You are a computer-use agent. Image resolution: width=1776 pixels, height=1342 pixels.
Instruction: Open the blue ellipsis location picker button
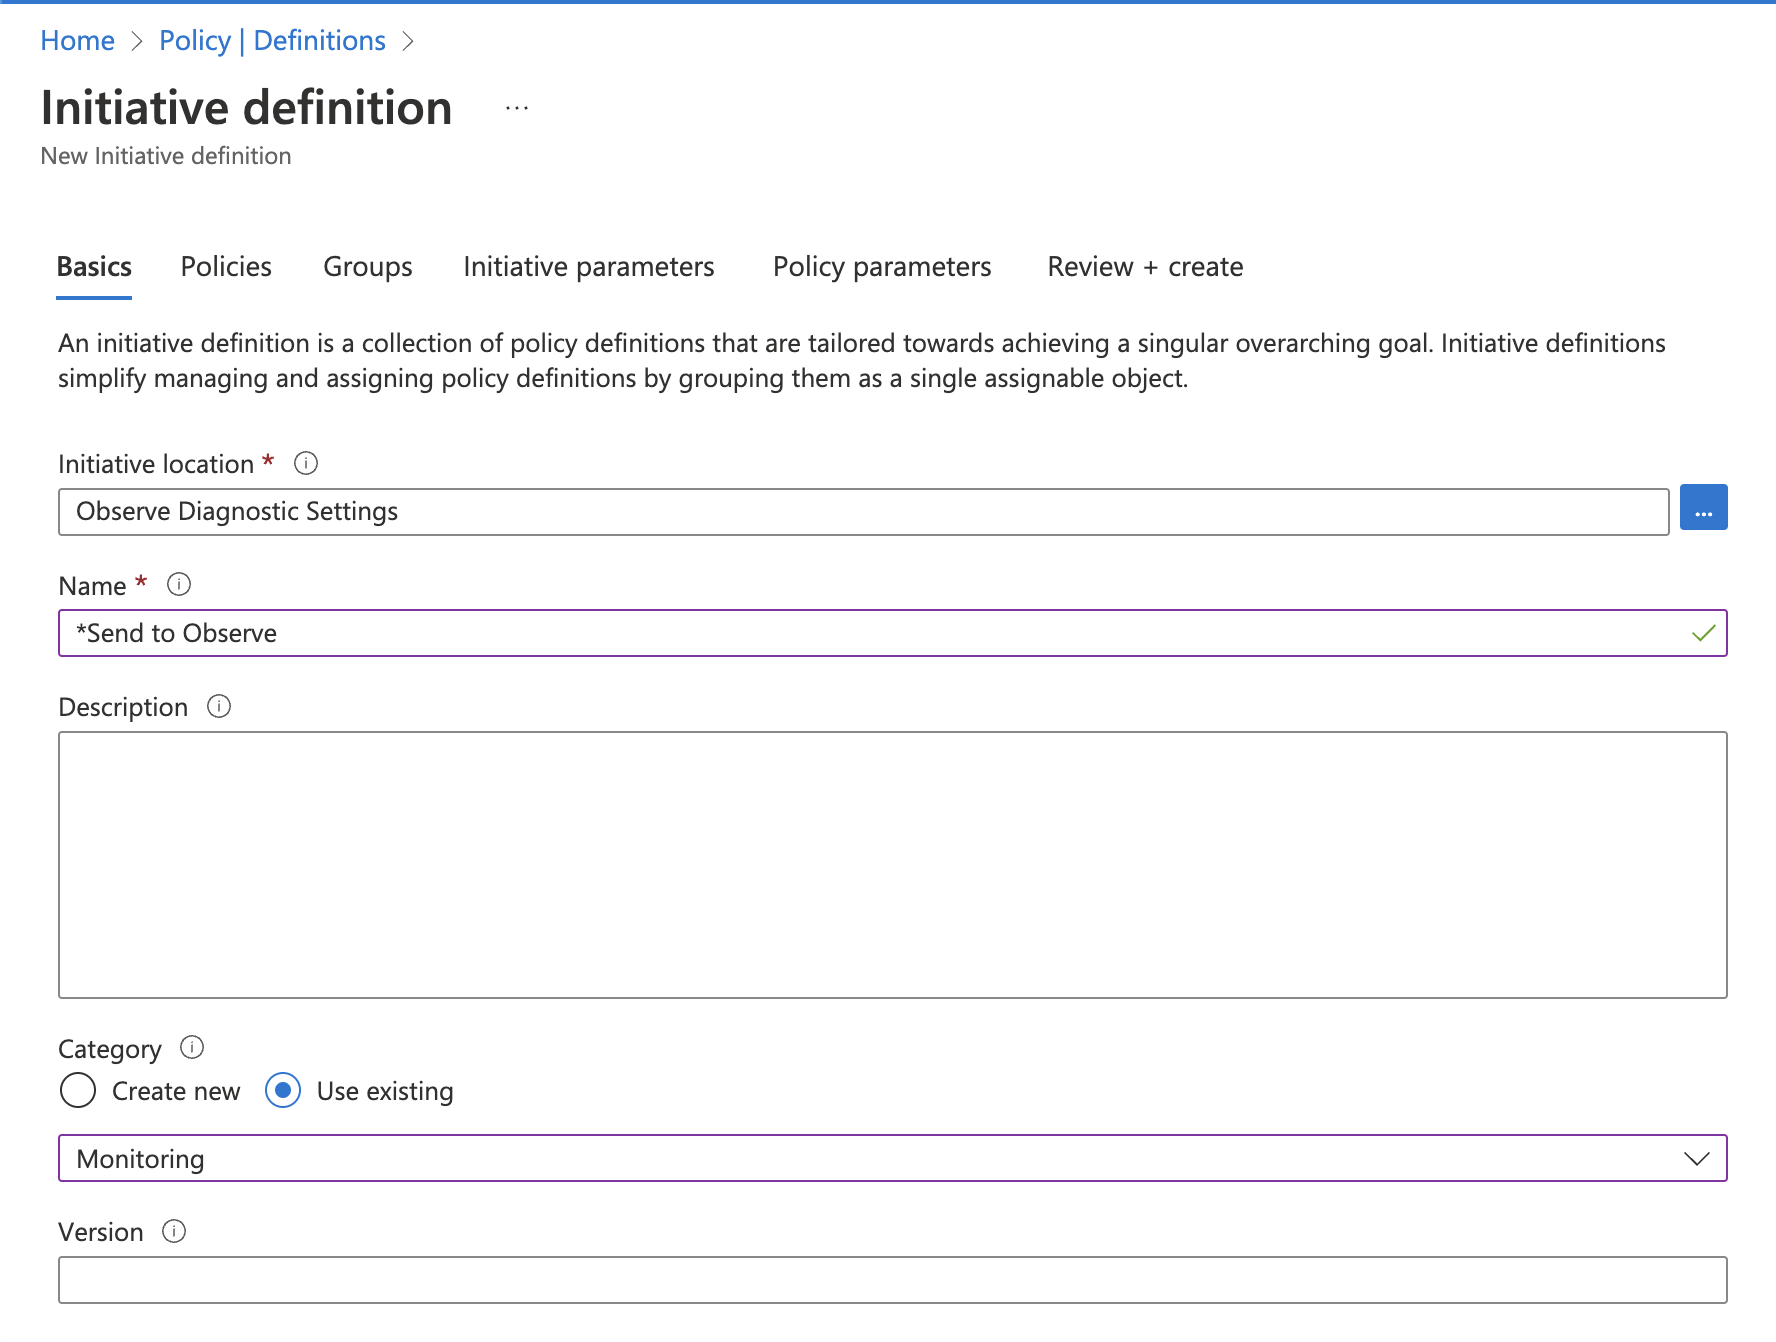[x=1704, y=508]
